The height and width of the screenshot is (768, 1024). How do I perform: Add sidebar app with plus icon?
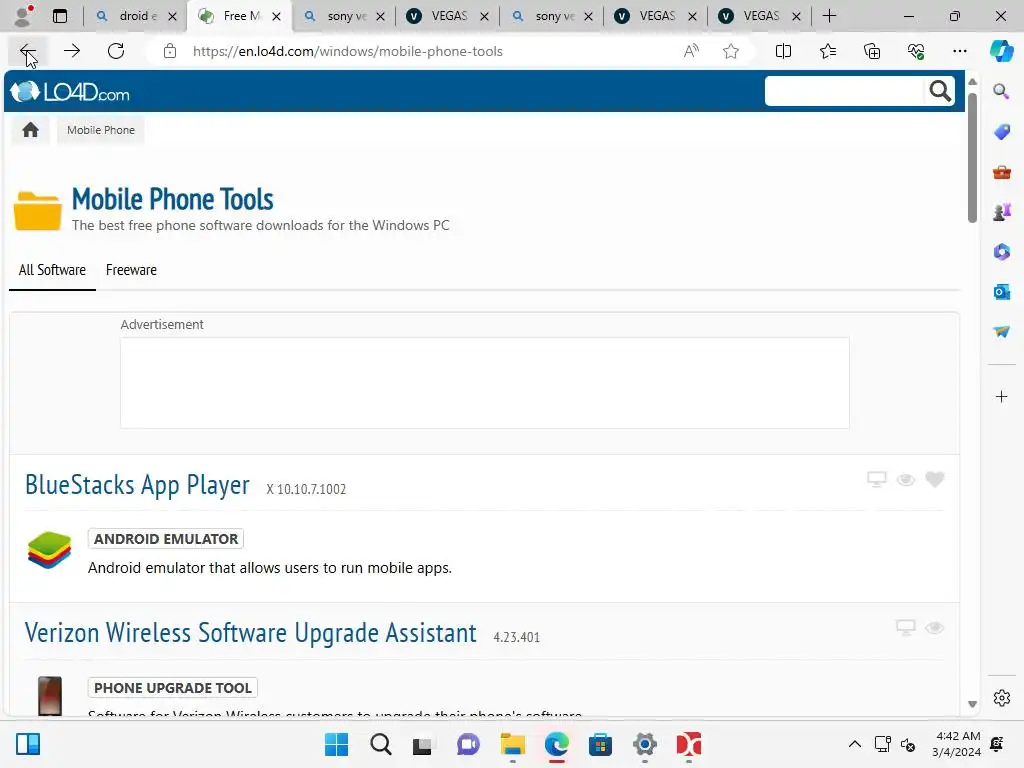[1001, 396]
